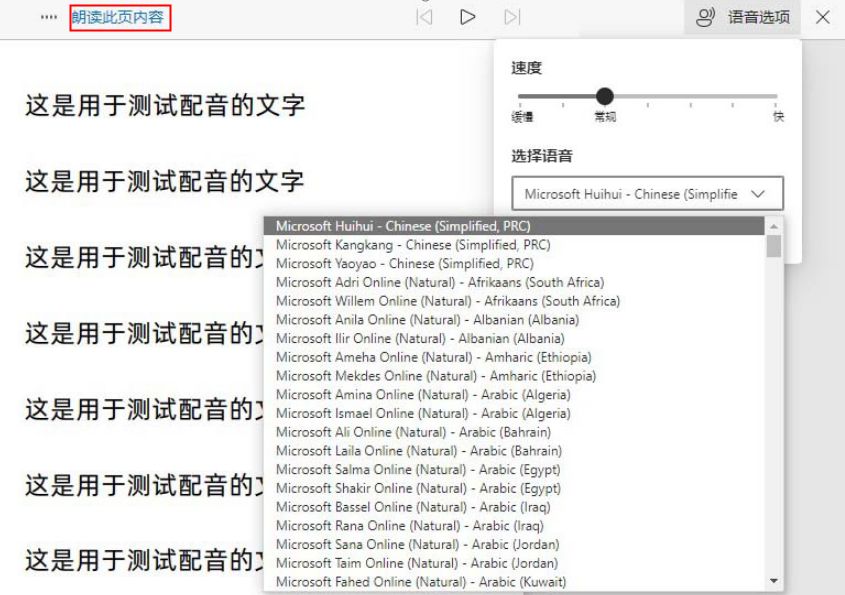The image size is (845, 595).
Task: Click the speed slider handle at 常规
Action: click(605, 96)
